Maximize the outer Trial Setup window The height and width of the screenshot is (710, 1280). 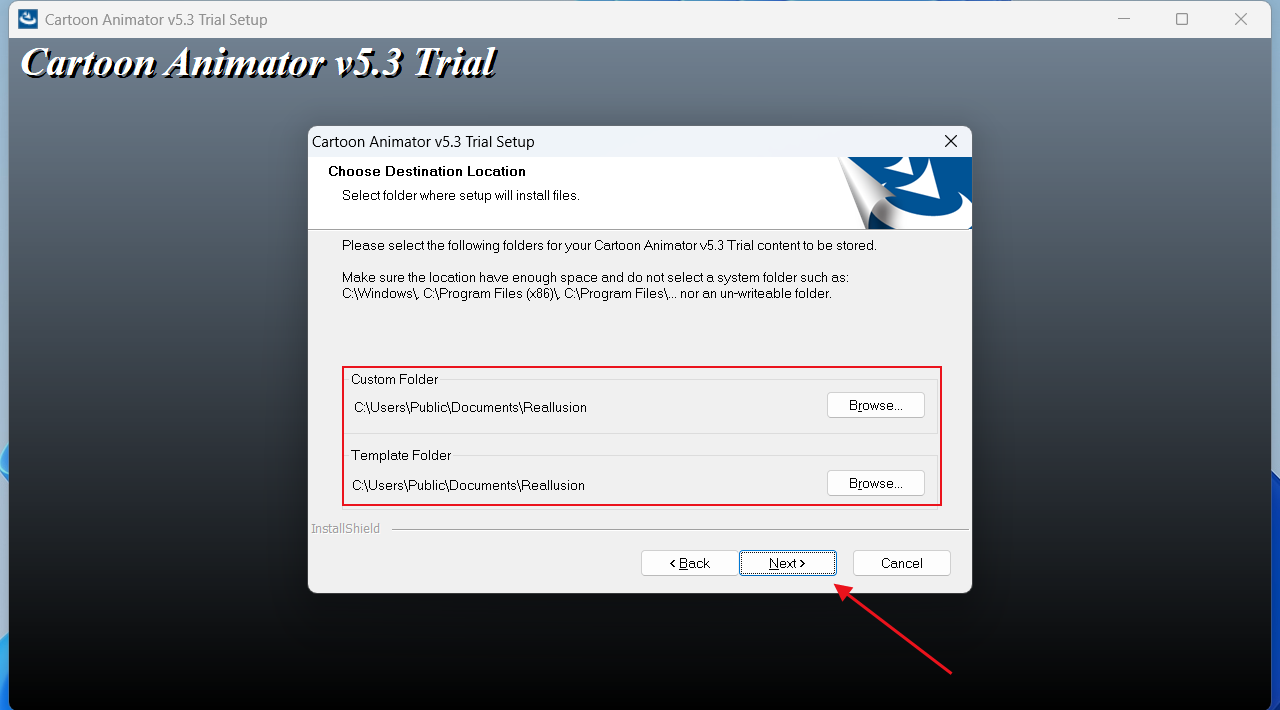[1182, 19]
